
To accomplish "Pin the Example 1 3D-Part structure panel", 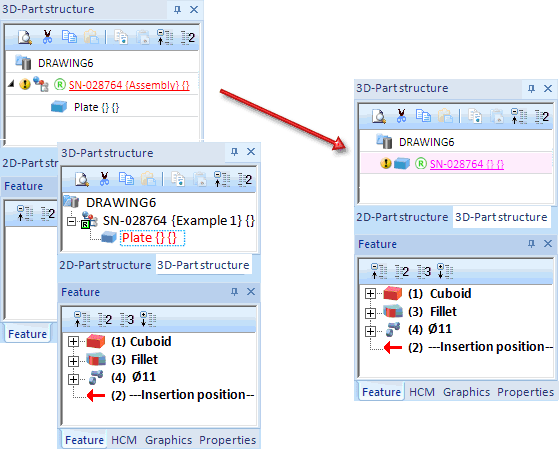I will click(234, 152).
